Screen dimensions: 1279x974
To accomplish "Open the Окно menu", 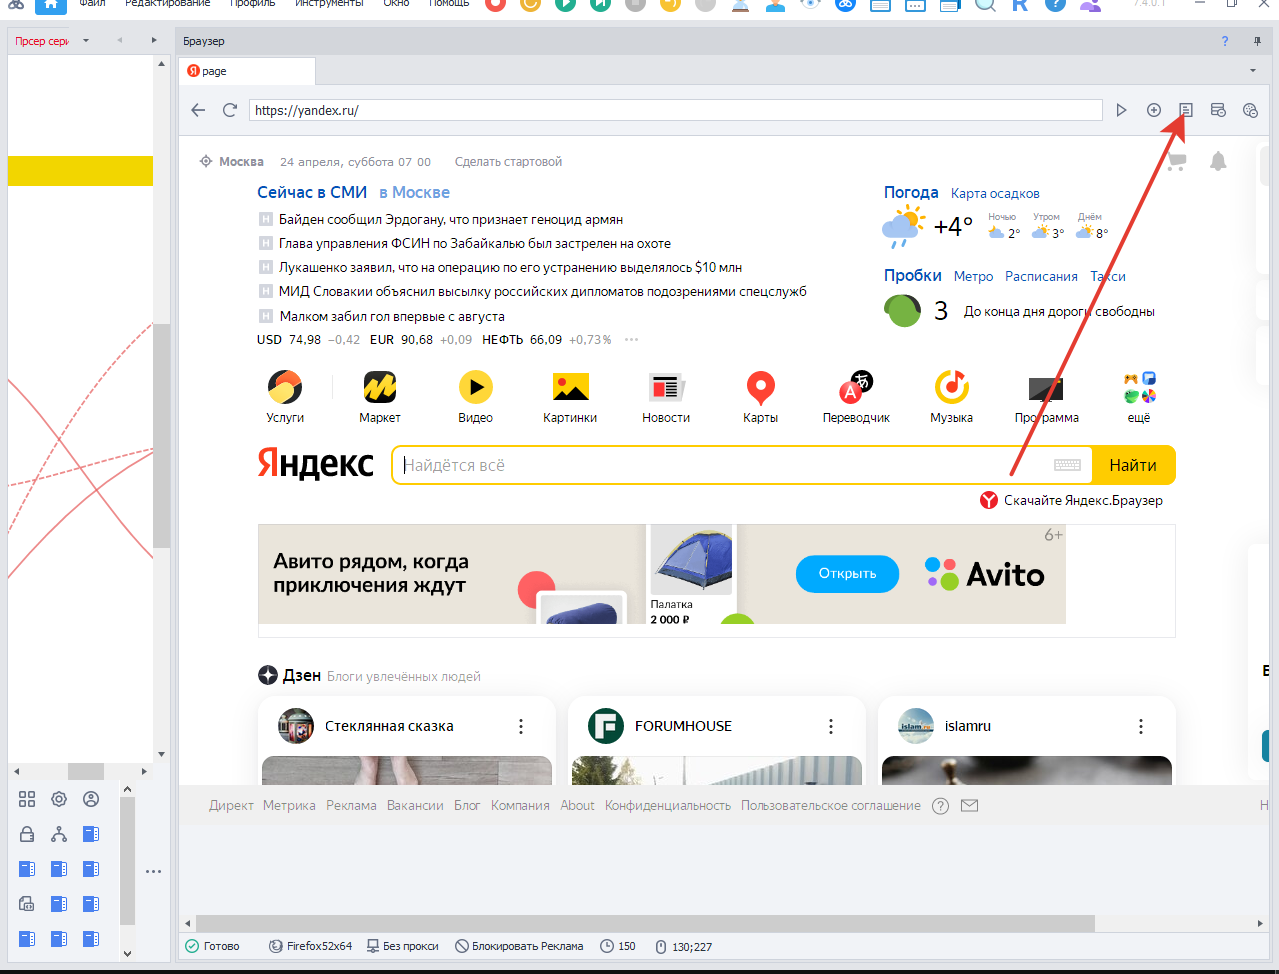I will coord(396,4).
